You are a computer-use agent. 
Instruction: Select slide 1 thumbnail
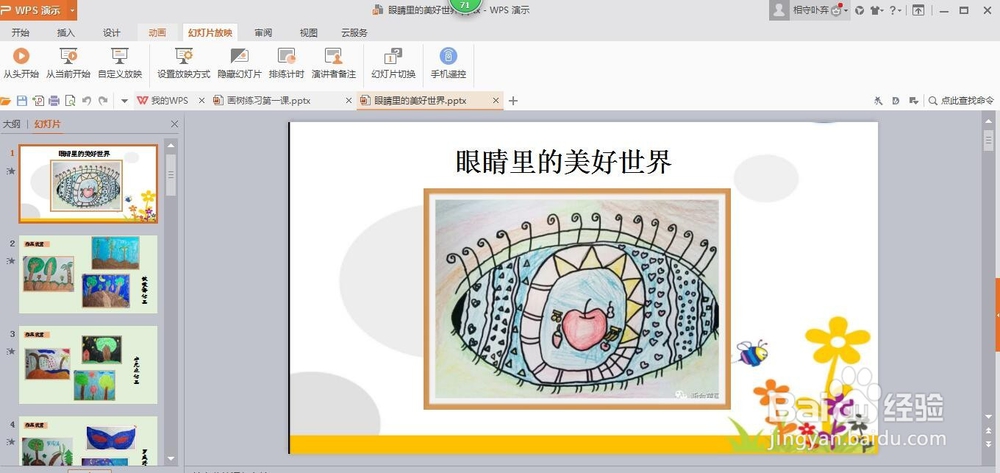pos(88,184)
